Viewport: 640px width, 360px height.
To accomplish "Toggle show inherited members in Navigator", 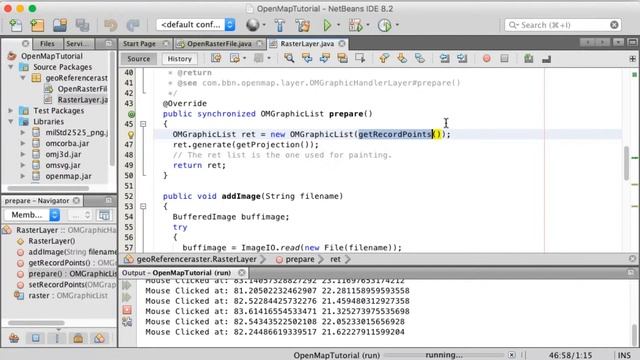I will 14,338.
